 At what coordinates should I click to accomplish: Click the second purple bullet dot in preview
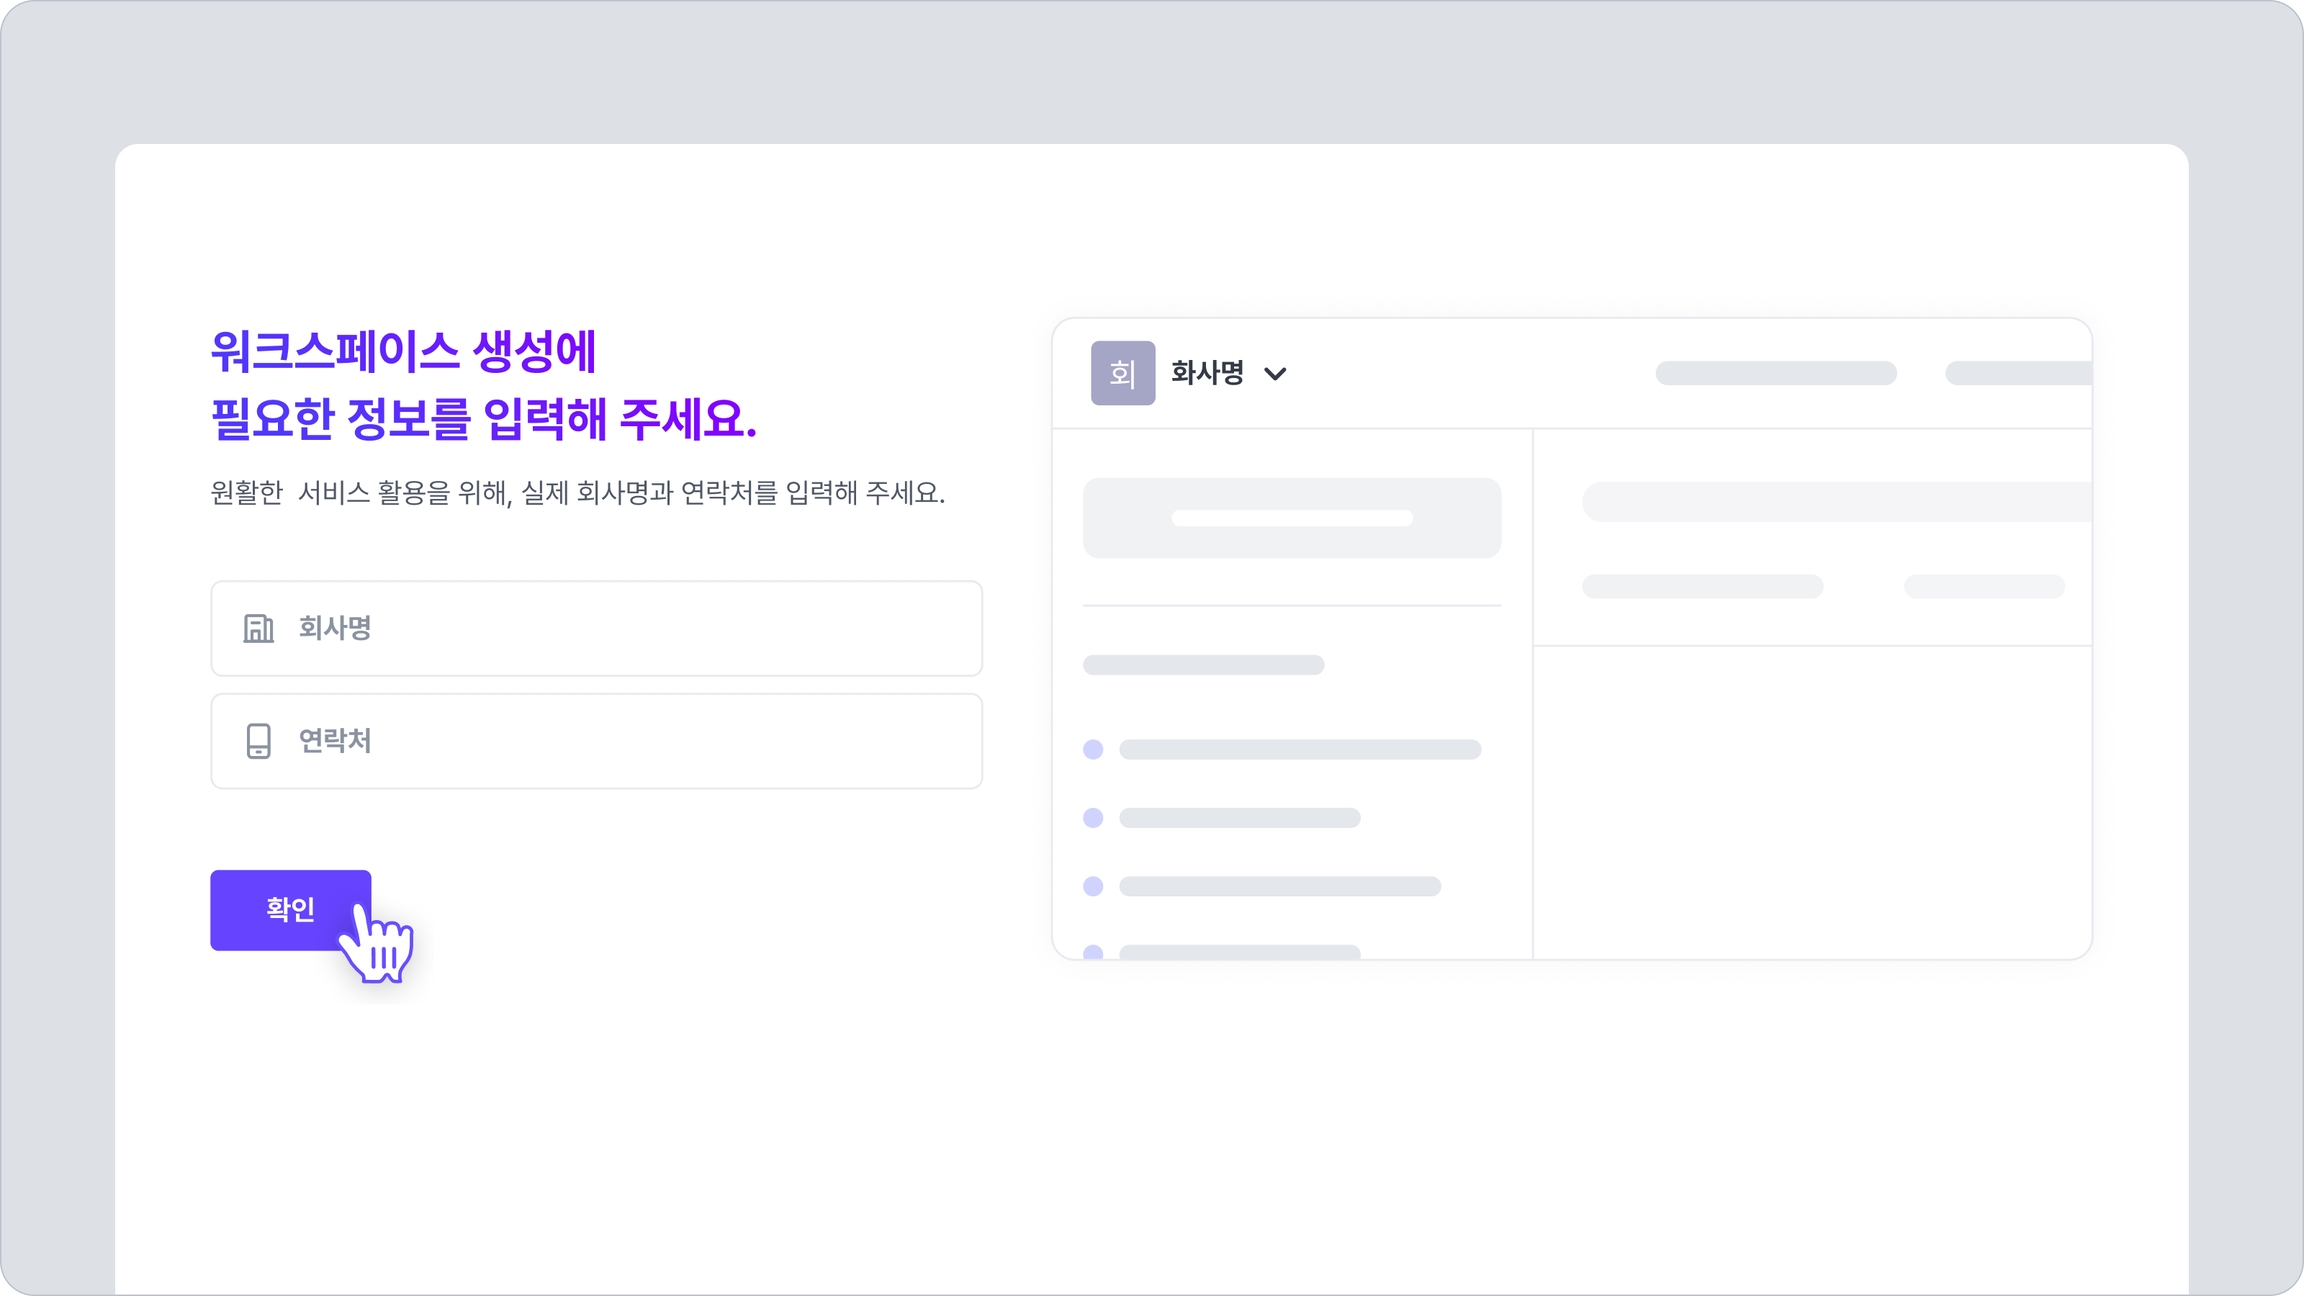1093,818
